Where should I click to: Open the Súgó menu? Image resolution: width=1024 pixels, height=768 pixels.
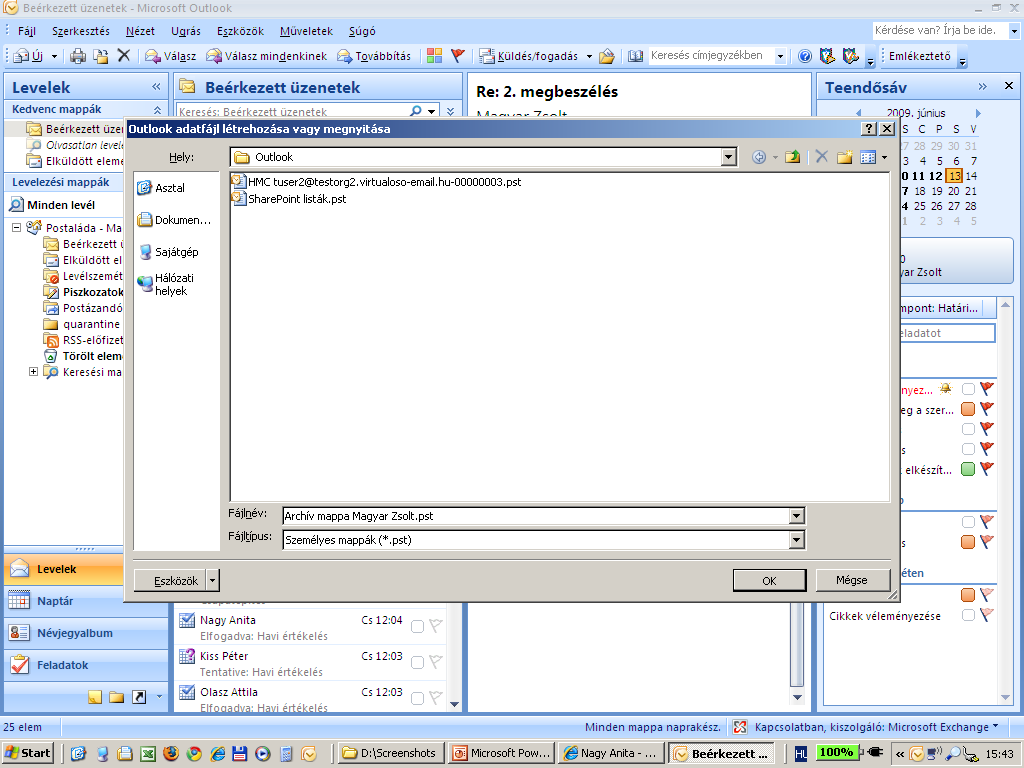tap(362, 31)
